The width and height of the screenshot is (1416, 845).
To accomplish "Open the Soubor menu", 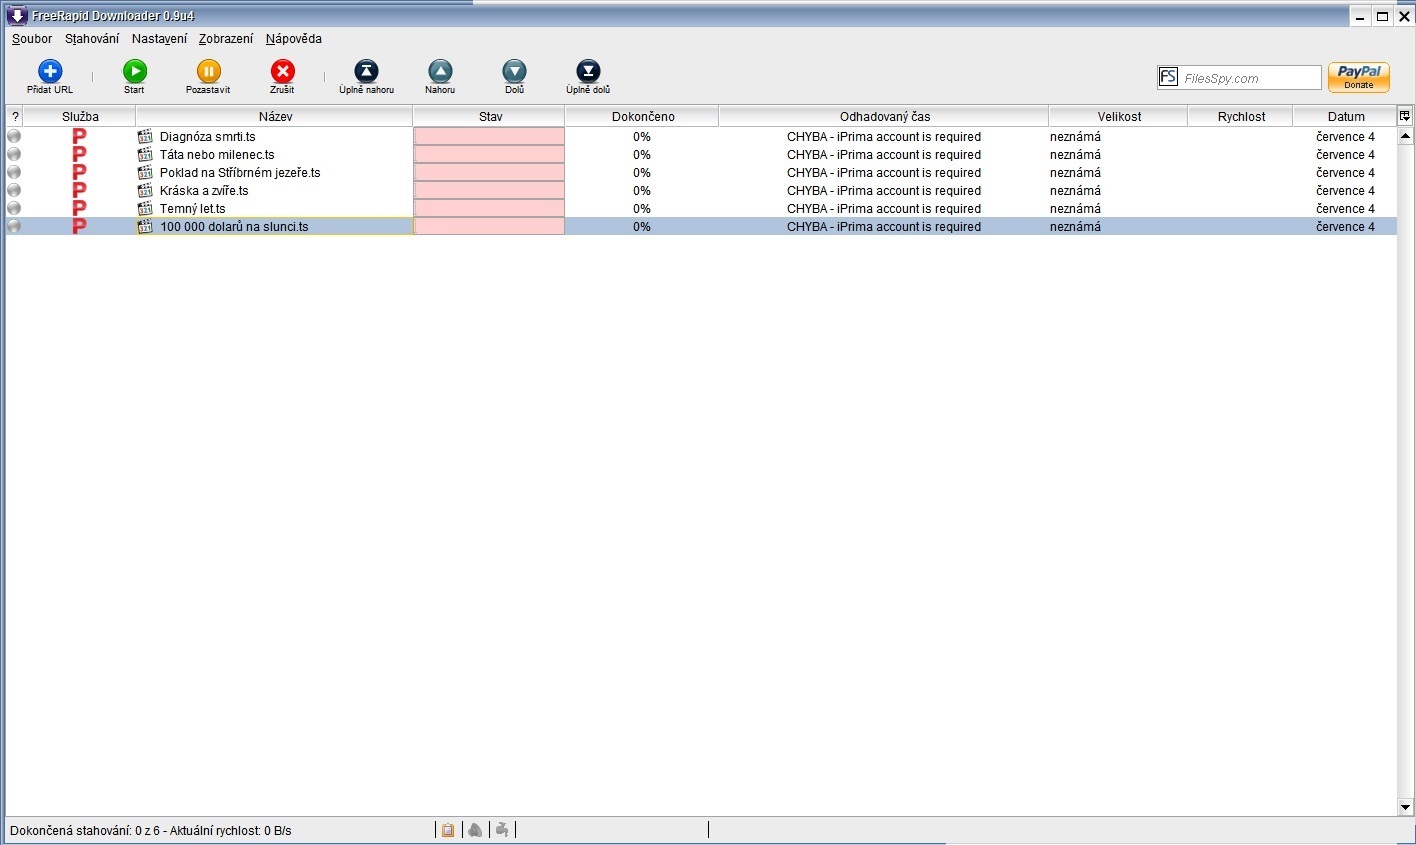I will [x=32, y=39].
